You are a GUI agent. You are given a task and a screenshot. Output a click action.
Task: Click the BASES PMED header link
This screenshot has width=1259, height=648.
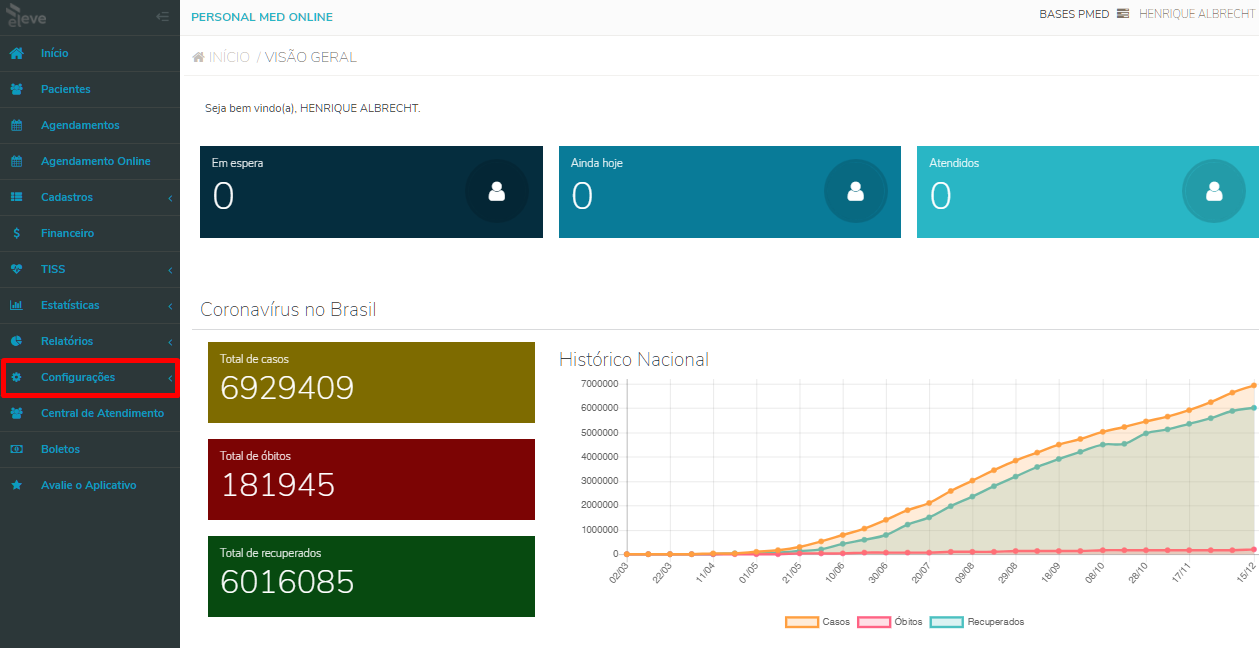click(x=1074, y=14)
